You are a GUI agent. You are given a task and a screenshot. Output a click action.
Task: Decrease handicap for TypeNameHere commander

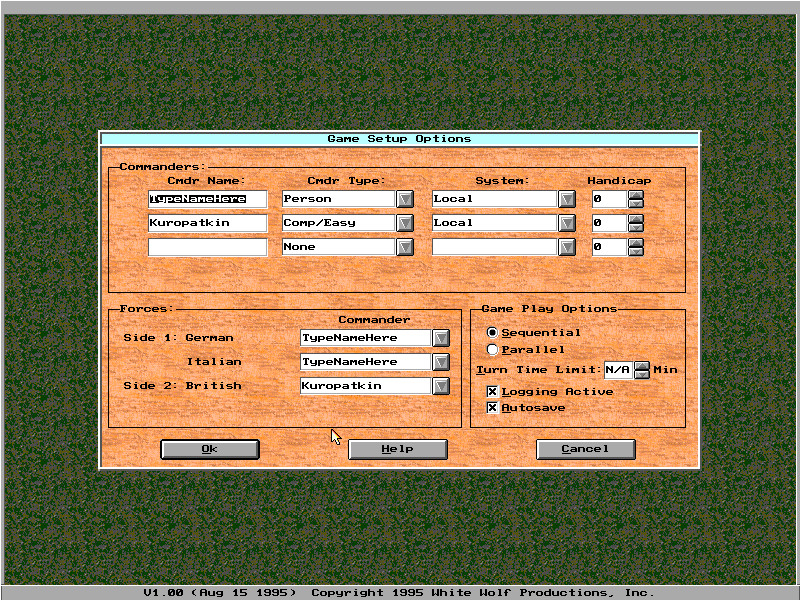(x=636, y=203)
